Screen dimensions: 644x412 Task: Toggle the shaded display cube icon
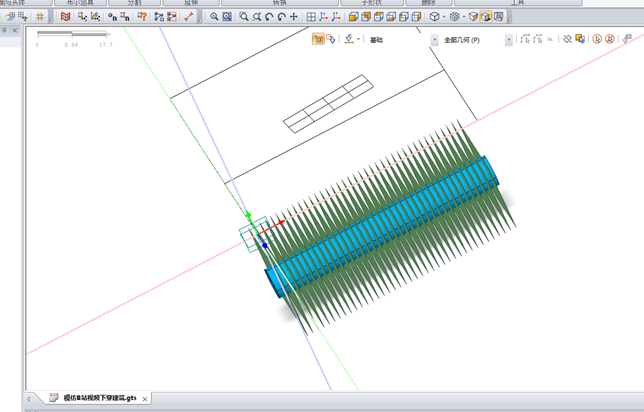[473, 17]
